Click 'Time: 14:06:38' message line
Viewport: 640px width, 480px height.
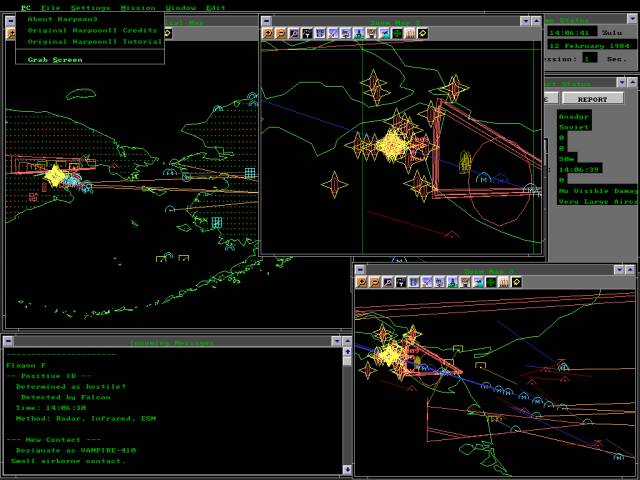point(51,408)
